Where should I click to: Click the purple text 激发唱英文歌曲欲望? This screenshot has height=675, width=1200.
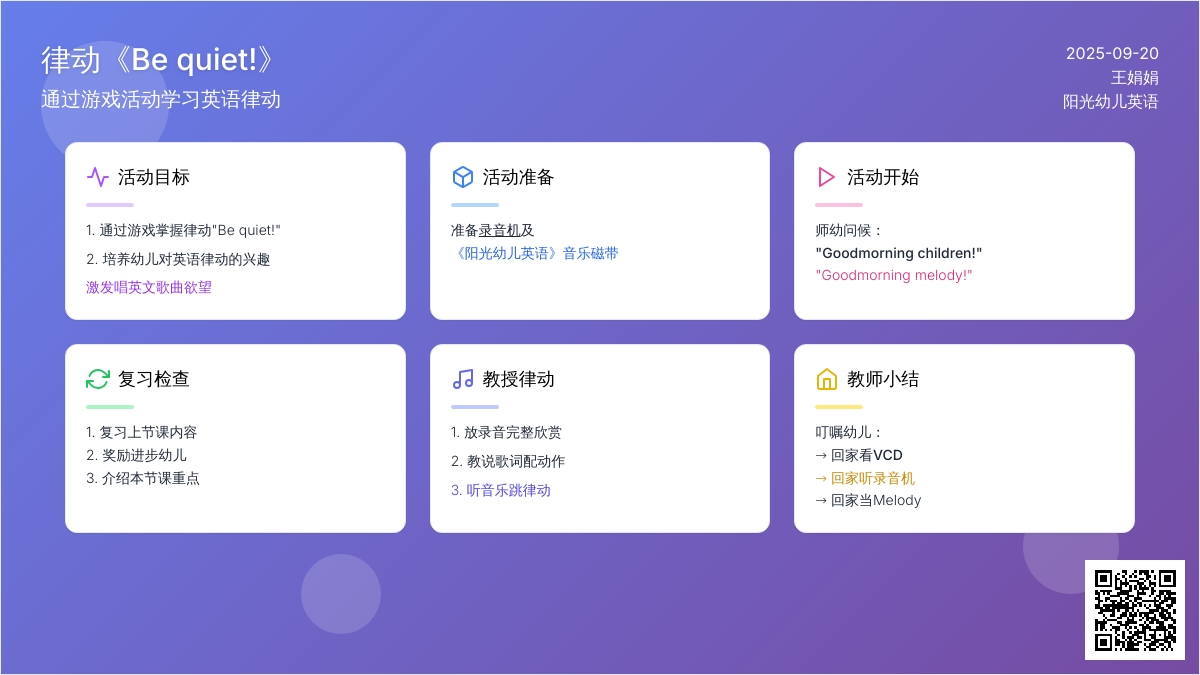click(x=149, y=287)
